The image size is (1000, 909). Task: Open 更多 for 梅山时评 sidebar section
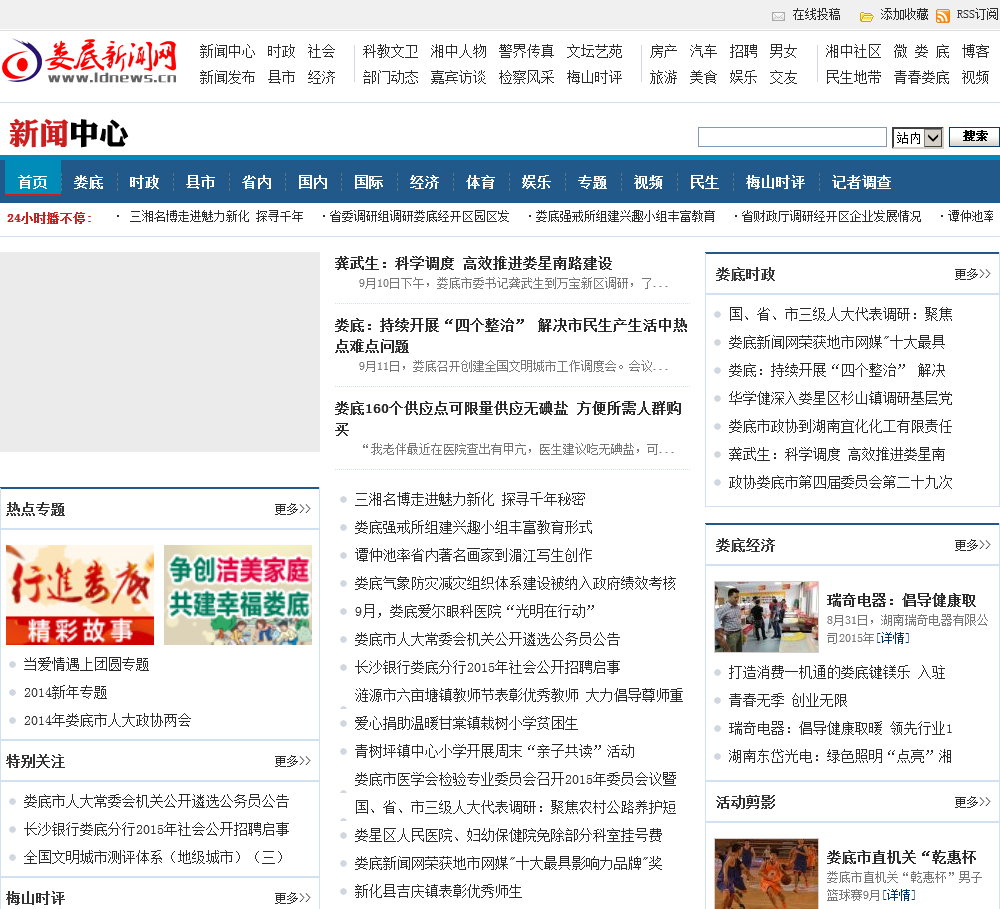[x=292, y=898]
